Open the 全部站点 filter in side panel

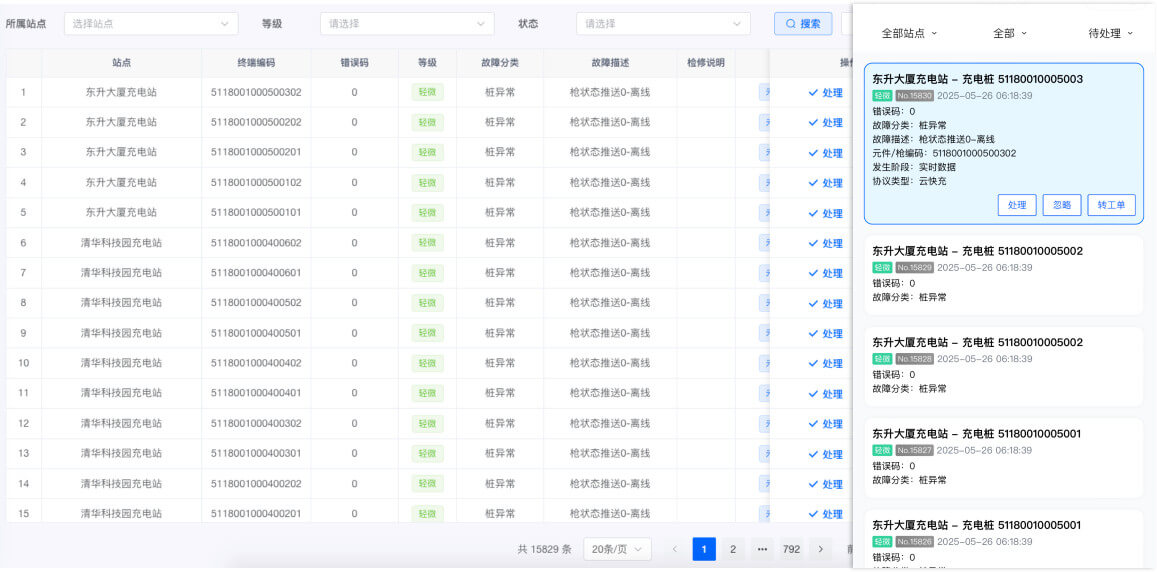909,33
